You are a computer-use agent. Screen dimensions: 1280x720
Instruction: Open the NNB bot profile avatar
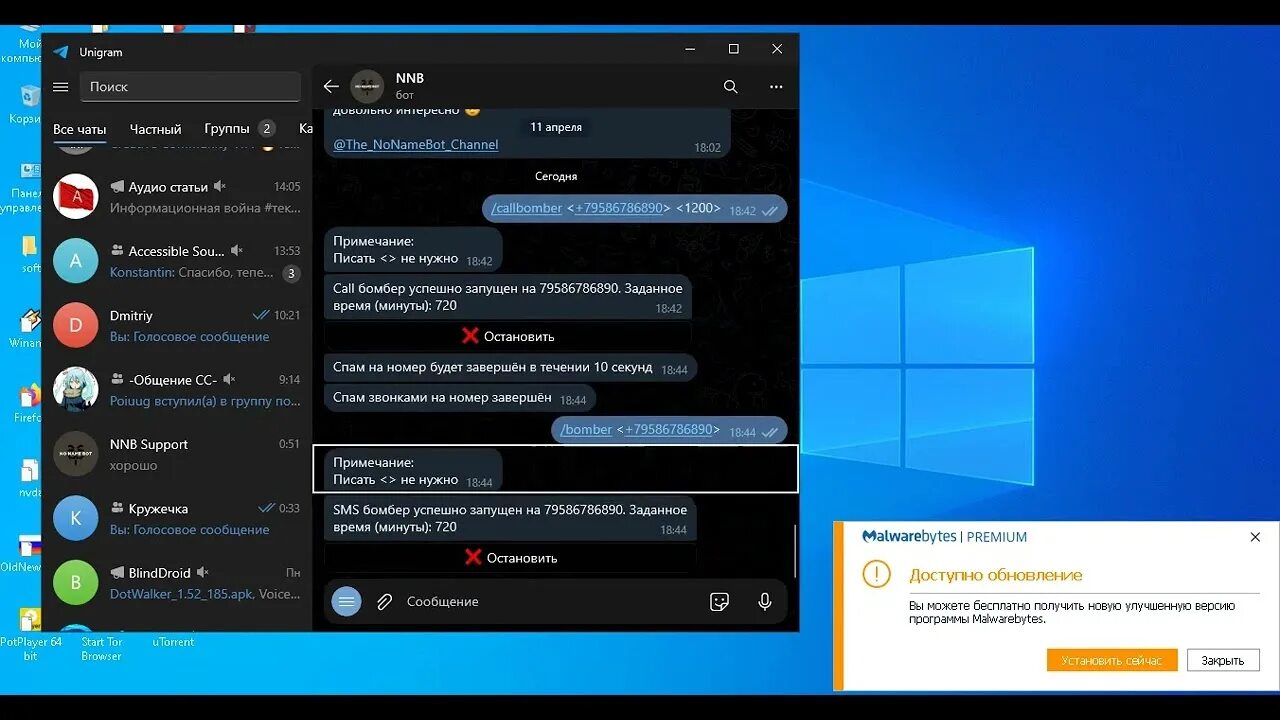point(366,87)
